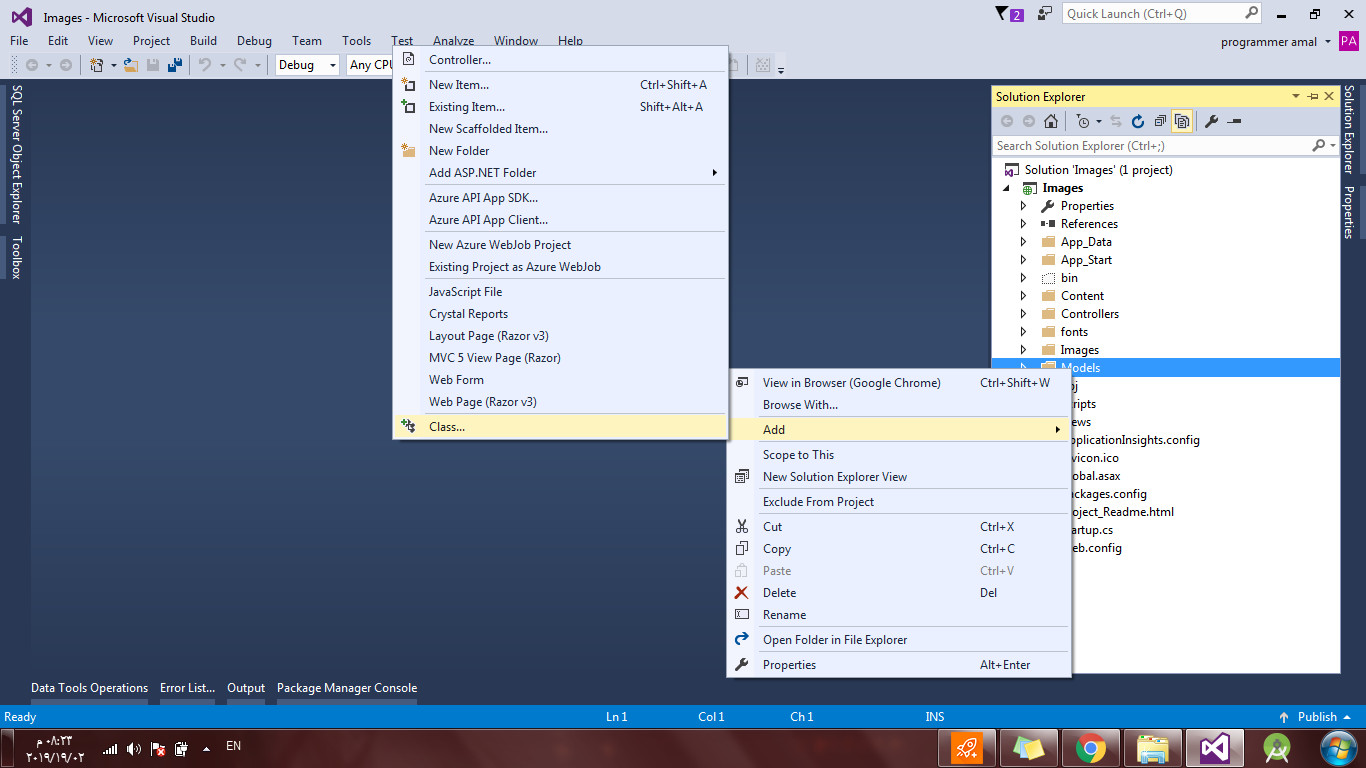This screenshot has width=1366, height=768.
Task: Click the notifications flag icon with badge 2
Action: (1010, 14)
